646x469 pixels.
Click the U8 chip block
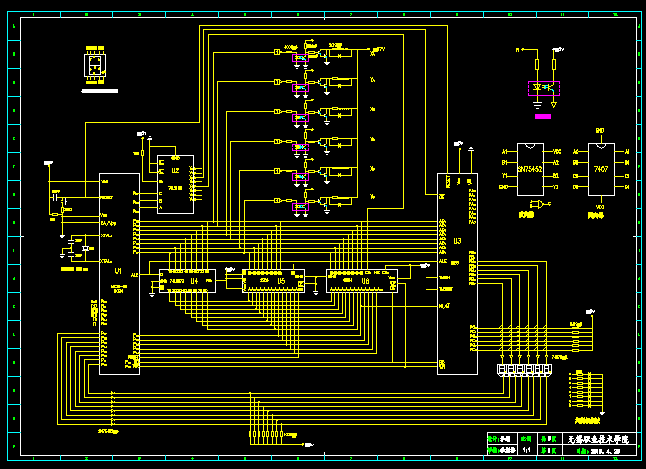pos(362,281)
